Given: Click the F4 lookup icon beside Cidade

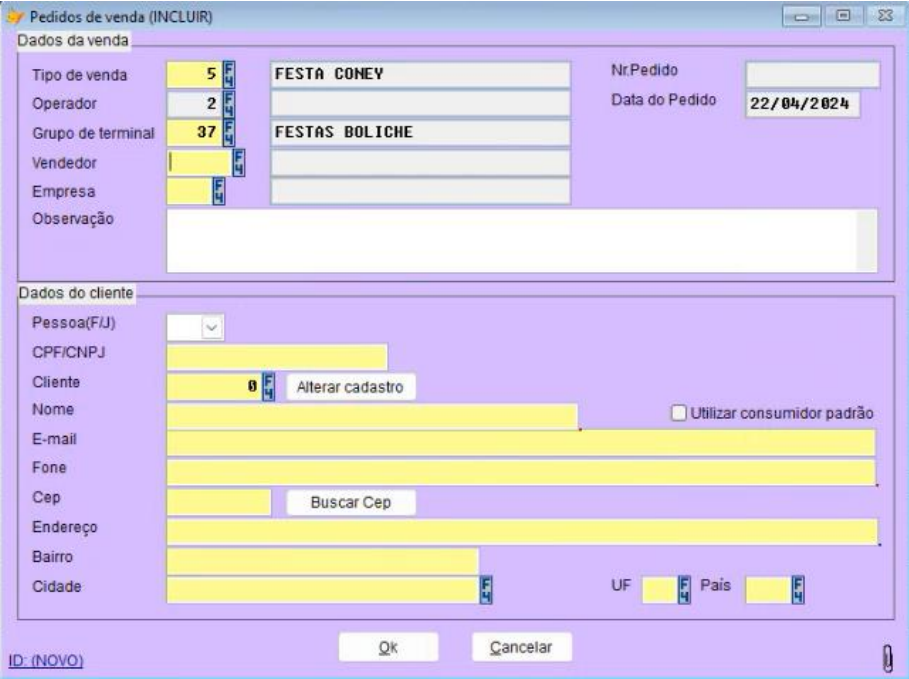Looking at the screenshot, I should [x=487, y=589].
